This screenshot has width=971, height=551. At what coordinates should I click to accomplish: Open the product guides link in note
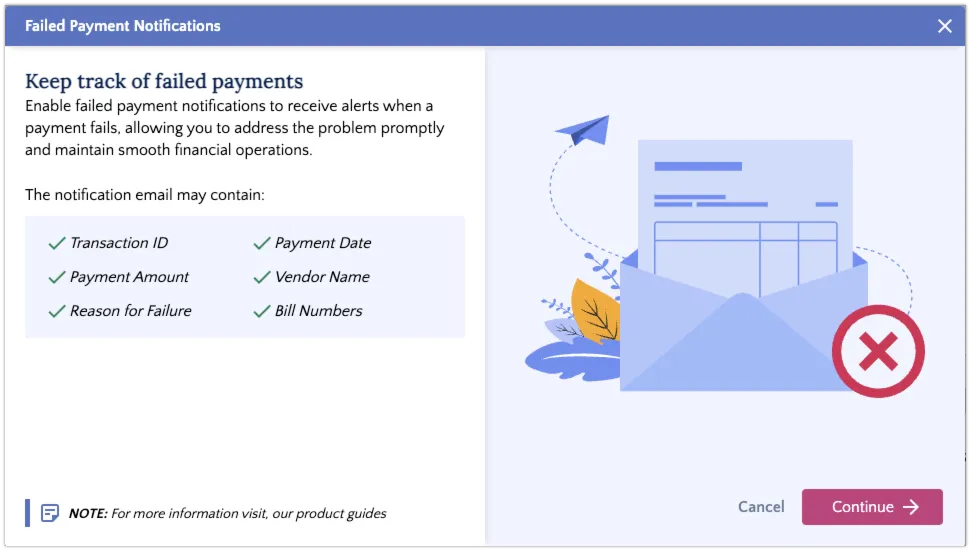[x=341, y=514]
